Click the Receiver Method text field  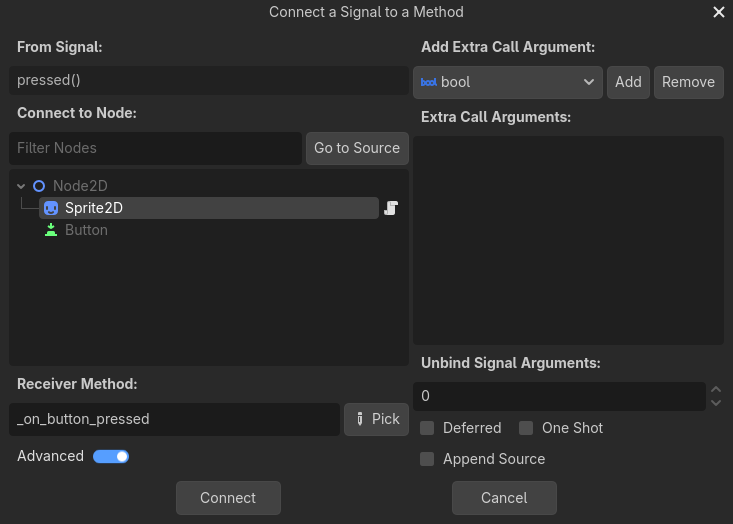click(x=174, y=419)
